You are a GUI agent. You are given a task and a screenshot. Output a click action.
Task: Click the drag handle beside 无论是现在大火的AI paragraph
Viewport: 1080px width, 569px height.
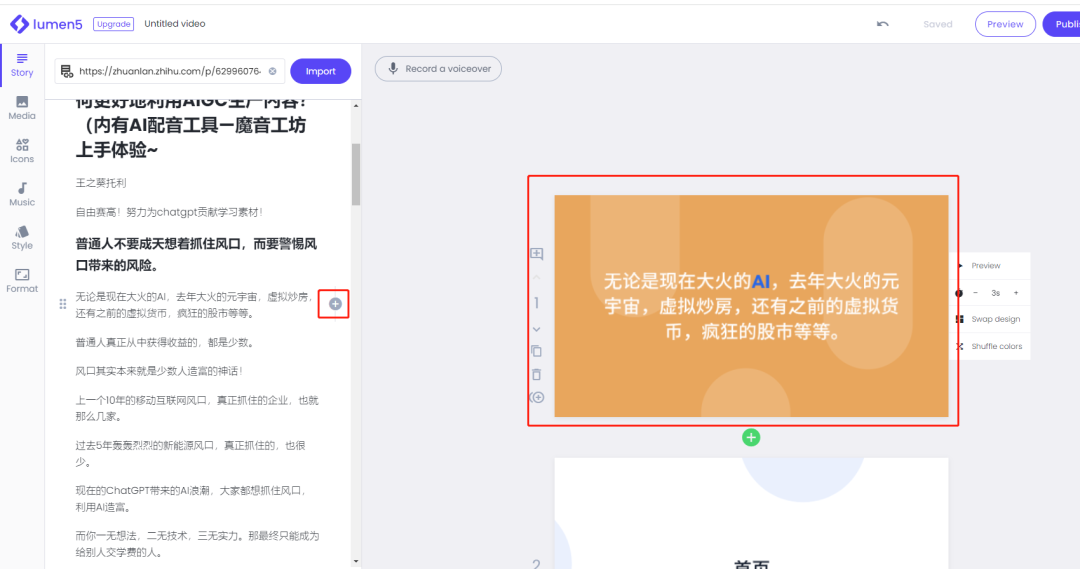[x=63, y=304]
